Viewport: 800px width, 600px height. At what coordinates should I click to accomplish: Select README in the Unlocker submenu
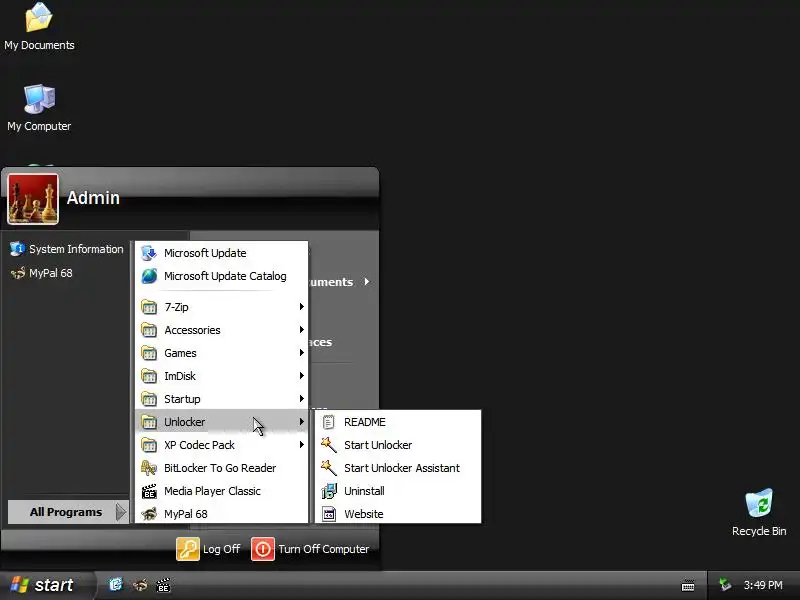tap(398, 422)
